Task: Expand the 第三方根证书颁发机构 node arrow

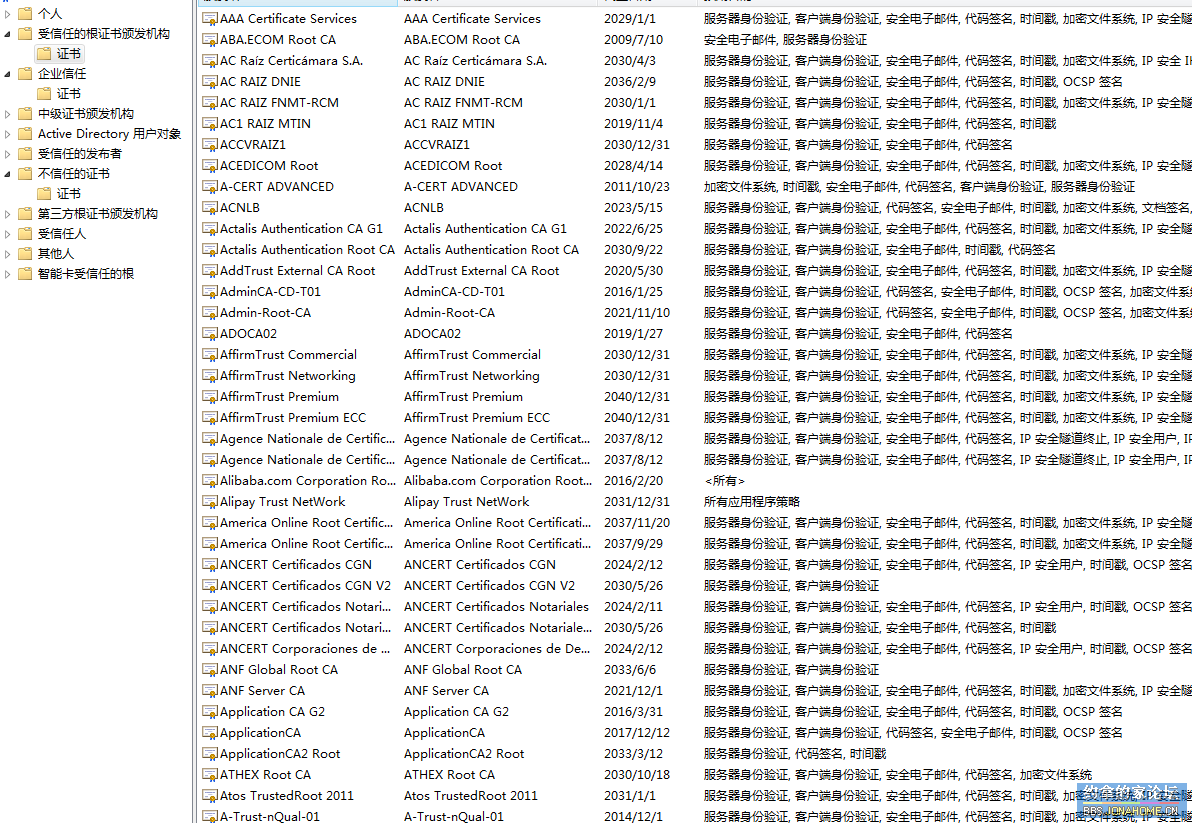Action: point(8,214)
